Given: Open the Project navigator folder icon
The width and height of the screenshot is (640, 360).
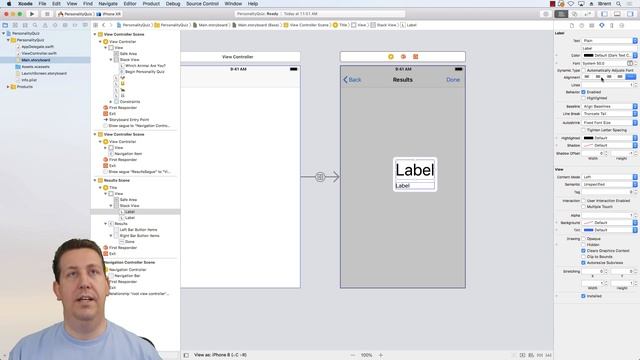Looking at the screenshot, I should pyautogui.click(x=5, y=25).
